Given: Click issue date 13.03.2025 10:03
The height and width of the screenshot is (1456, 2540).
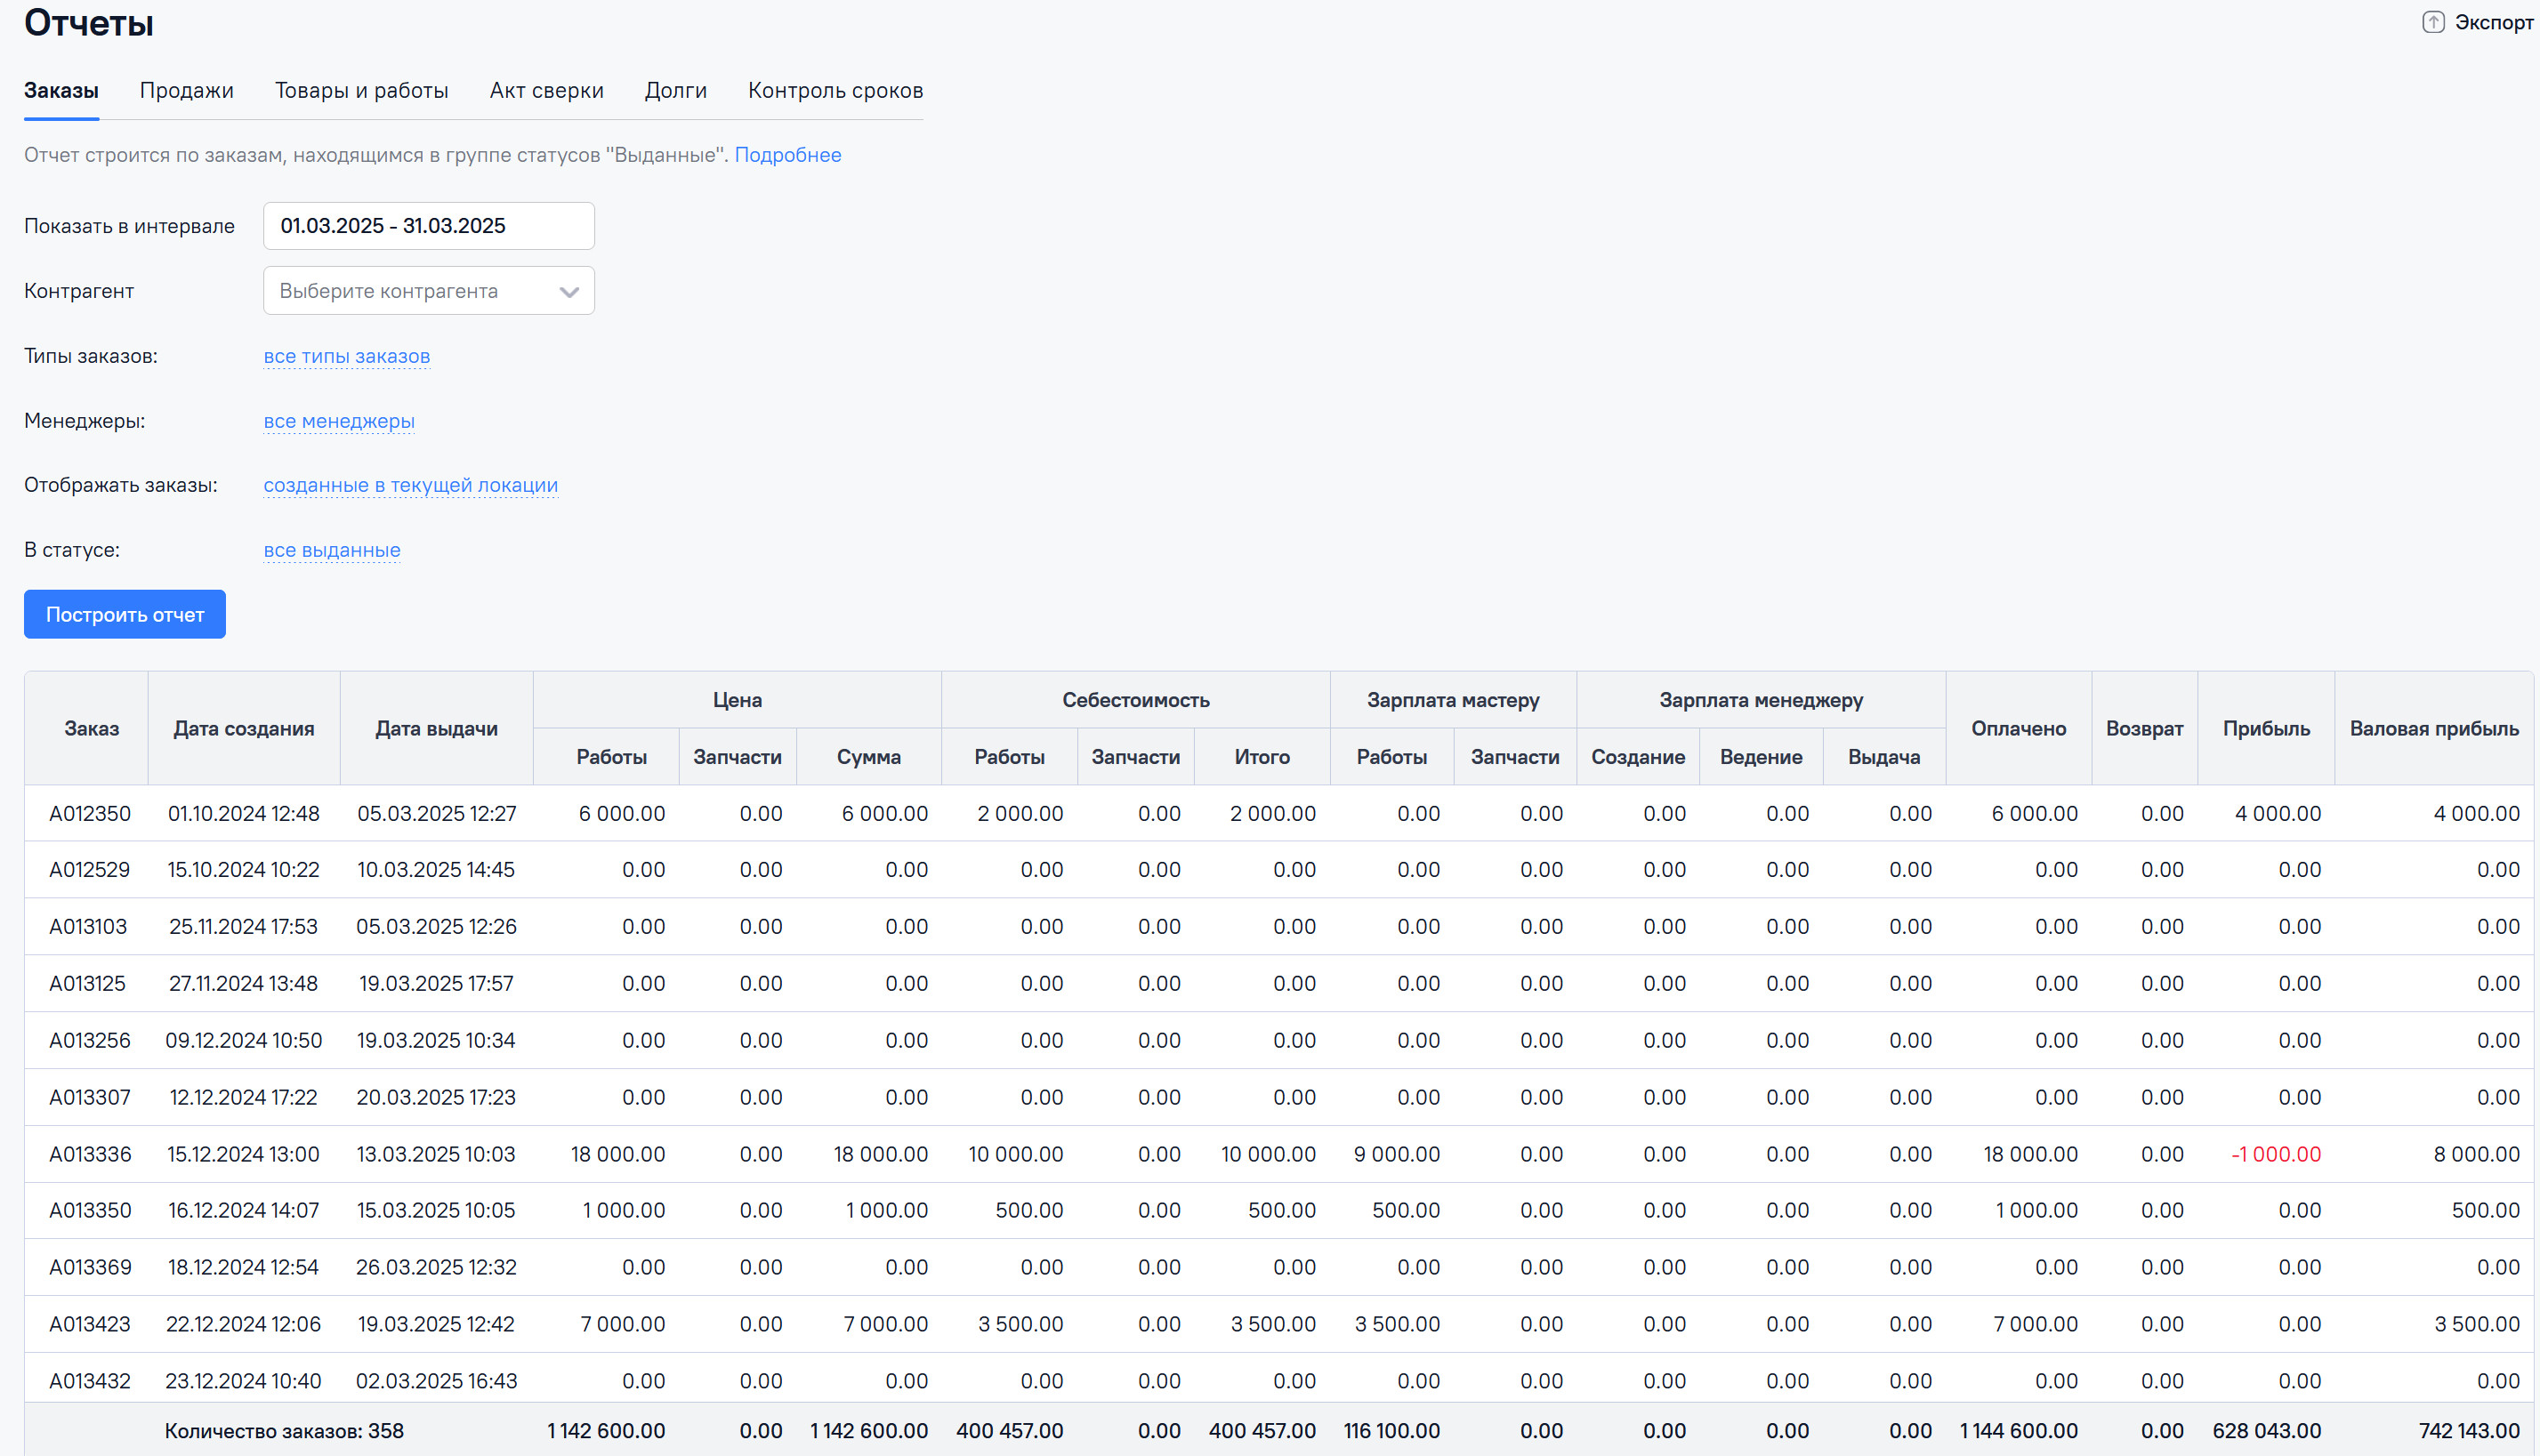Looking at the screenshot, I should 436,1155.
